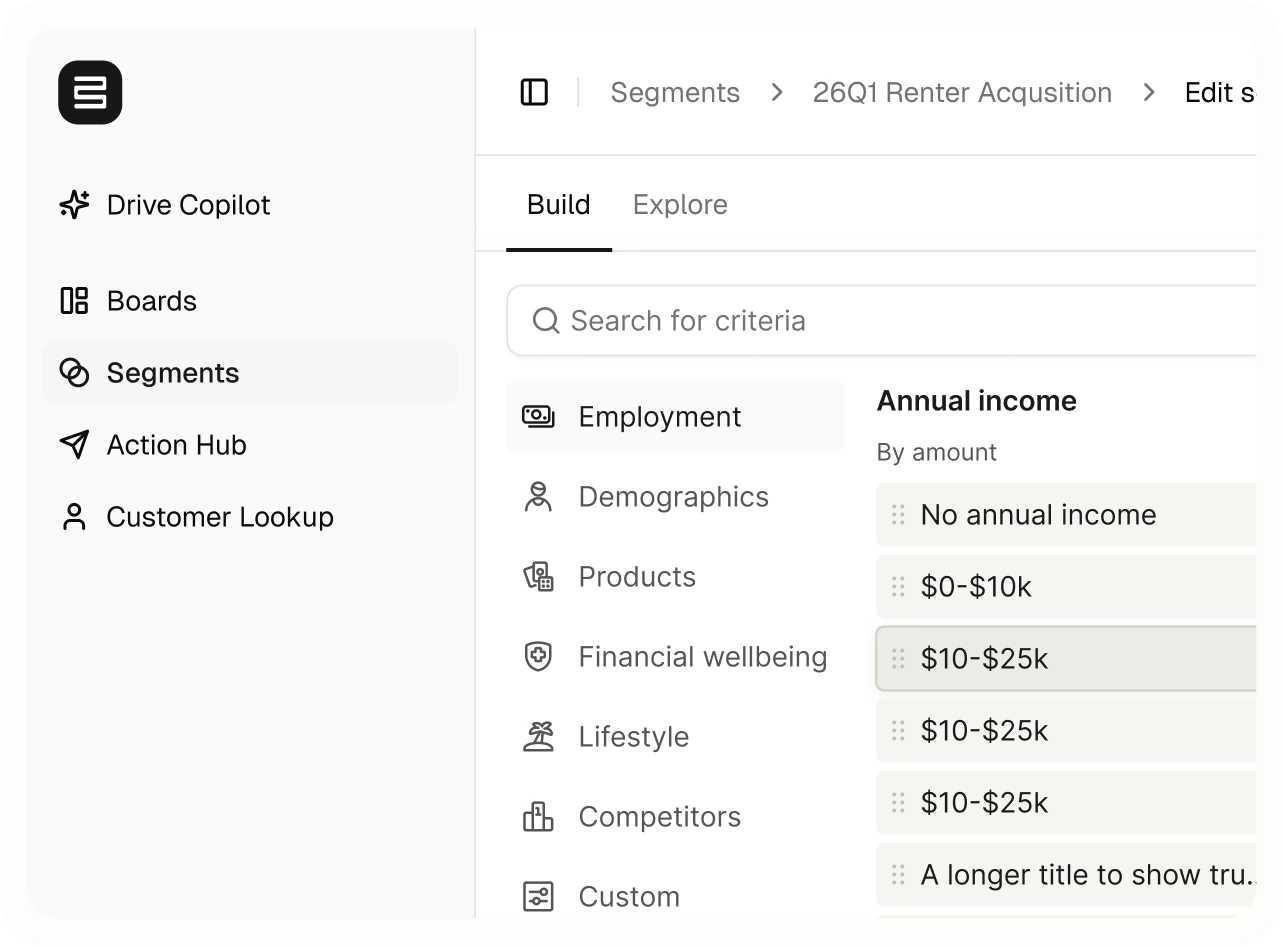Open 26Q1 Renter Acqusition breadcrumb

pyautogui.click(x=962, y=93)
